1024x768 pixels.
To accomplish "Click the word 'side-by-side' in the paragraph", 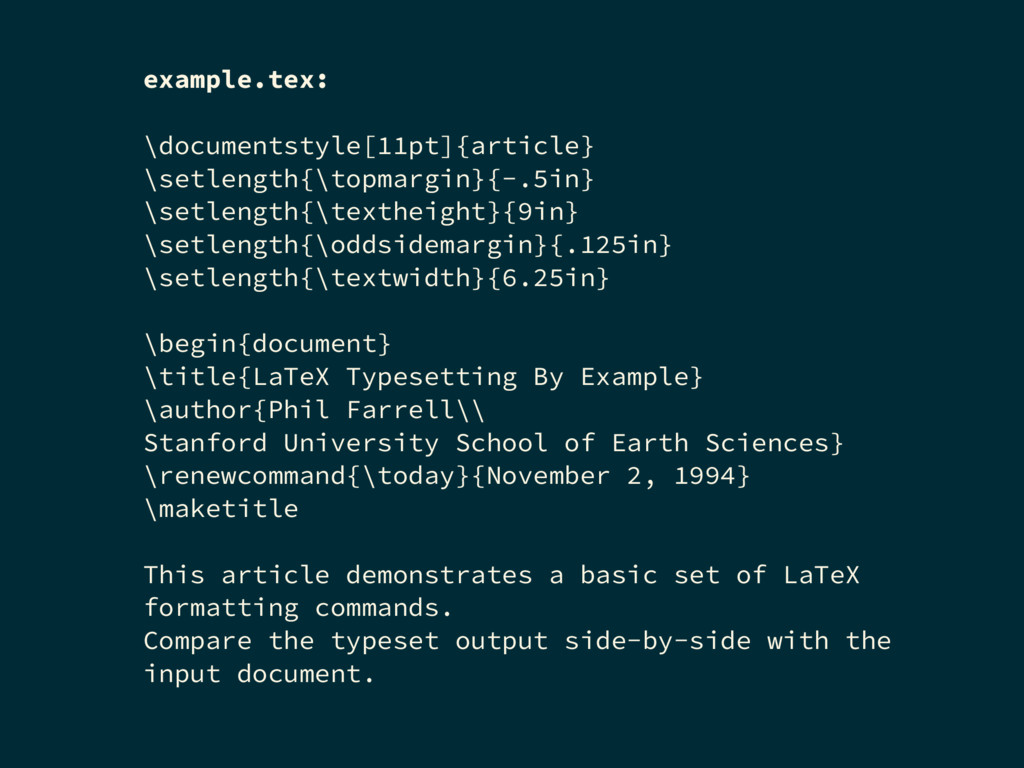I will click(x=658, y=641).
